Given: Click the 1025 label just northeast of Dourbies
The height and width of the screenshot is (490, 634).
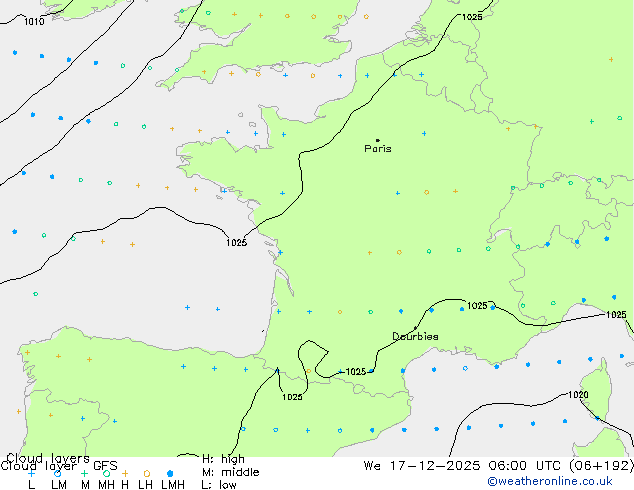Looking at the screenshot, I should [x=477, y=306].
